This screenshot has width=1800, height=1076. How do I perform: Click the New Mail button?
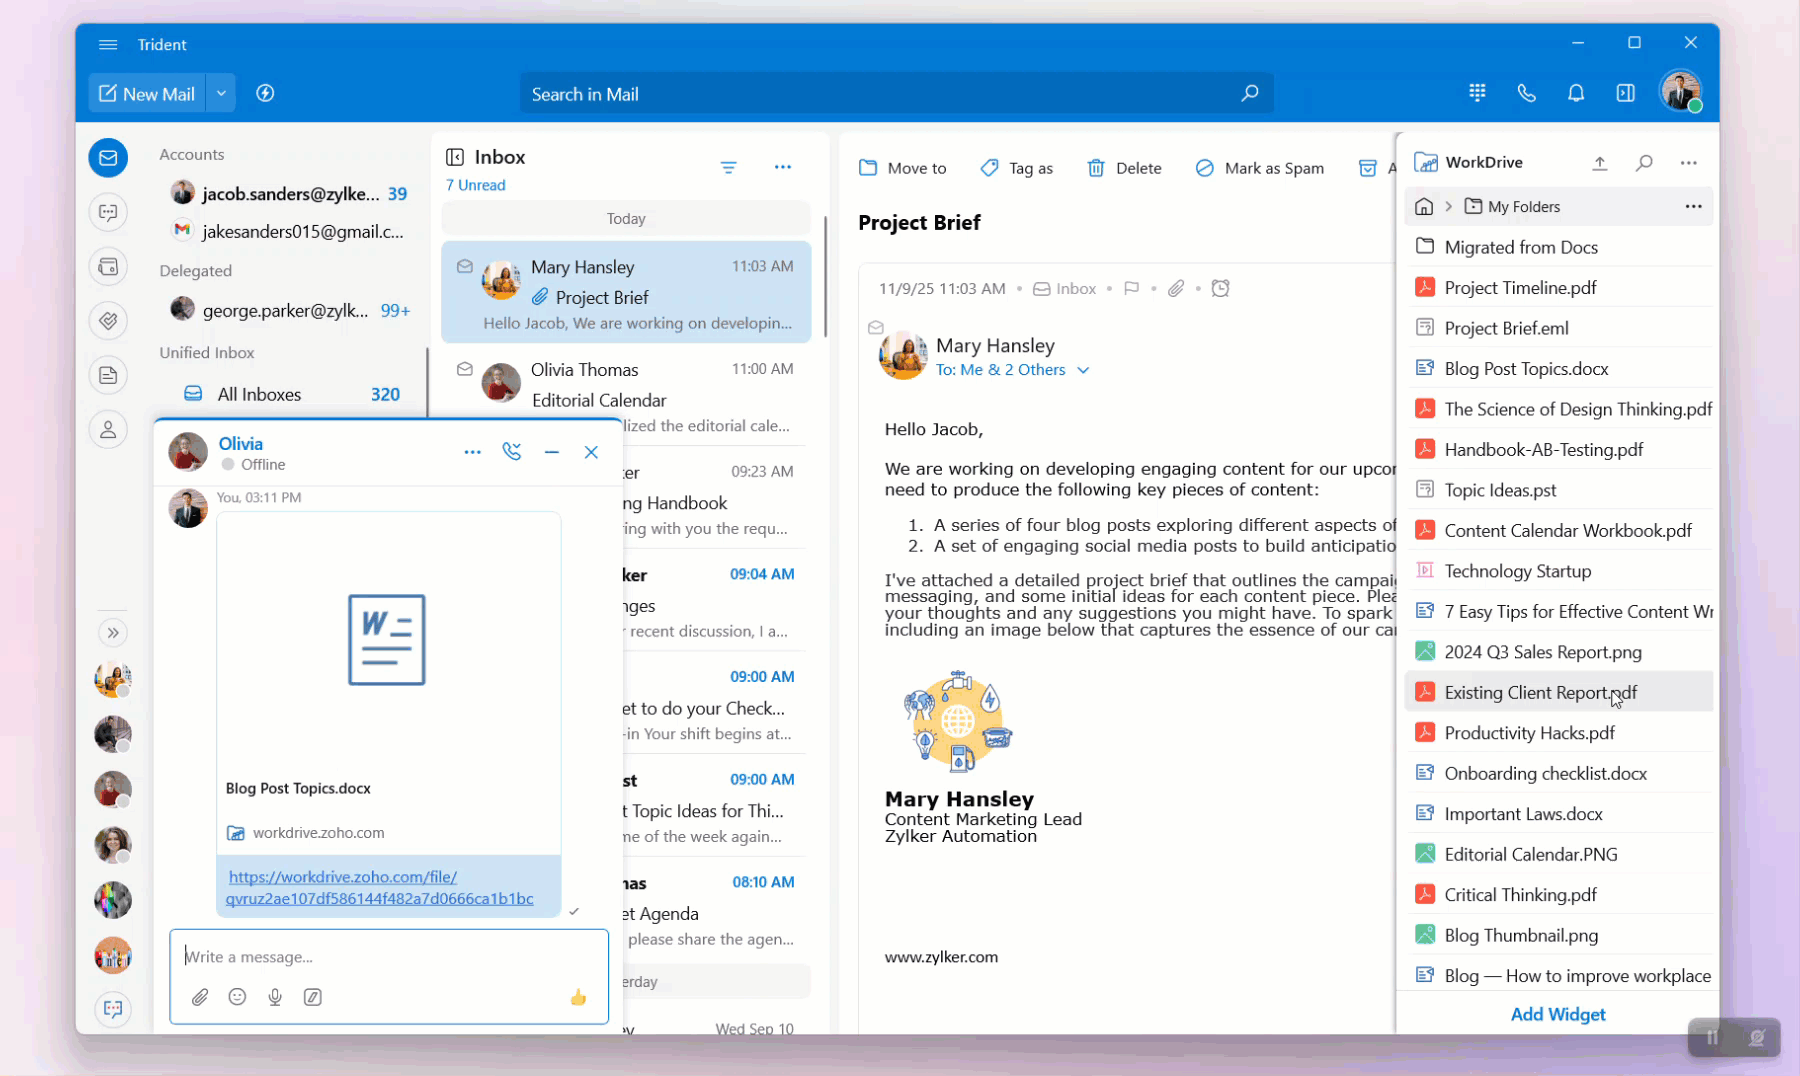(x=147, y=93)
